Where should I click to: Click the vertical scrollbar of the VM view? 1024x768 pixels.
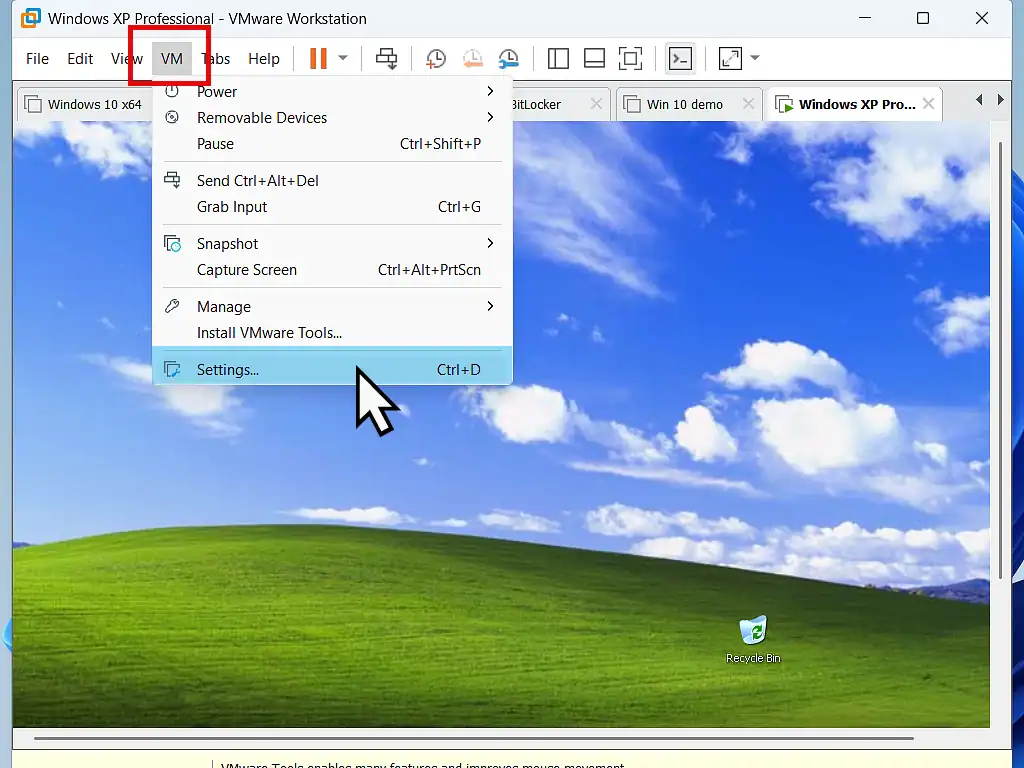tap(1000, 359)
